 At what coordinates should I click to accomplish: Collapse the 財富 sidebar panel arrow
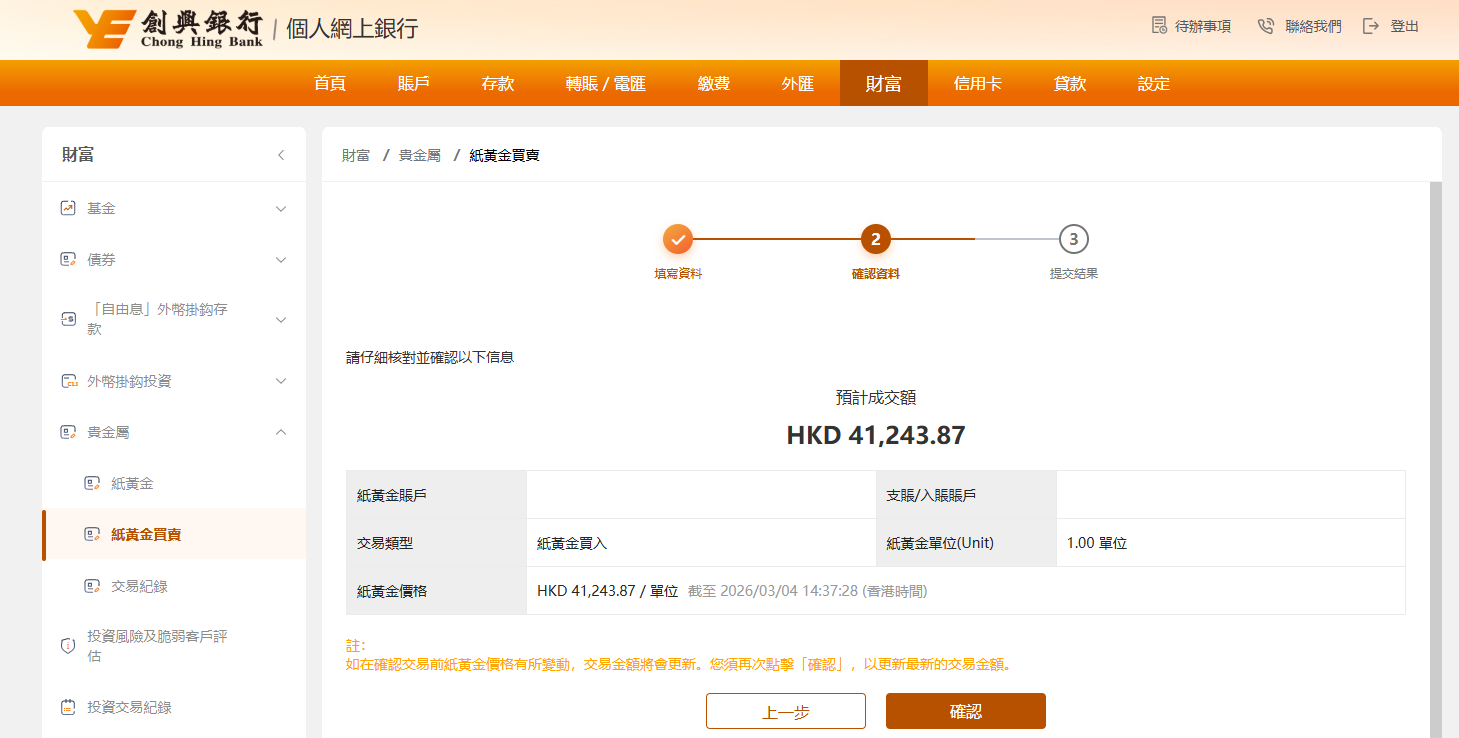281,155
